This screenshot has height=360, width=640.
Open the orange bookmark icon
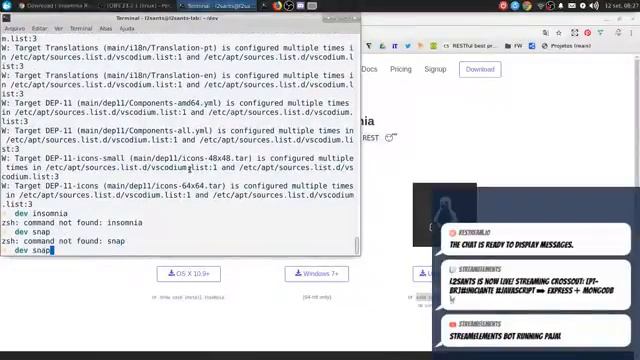[x=420, y=46]
